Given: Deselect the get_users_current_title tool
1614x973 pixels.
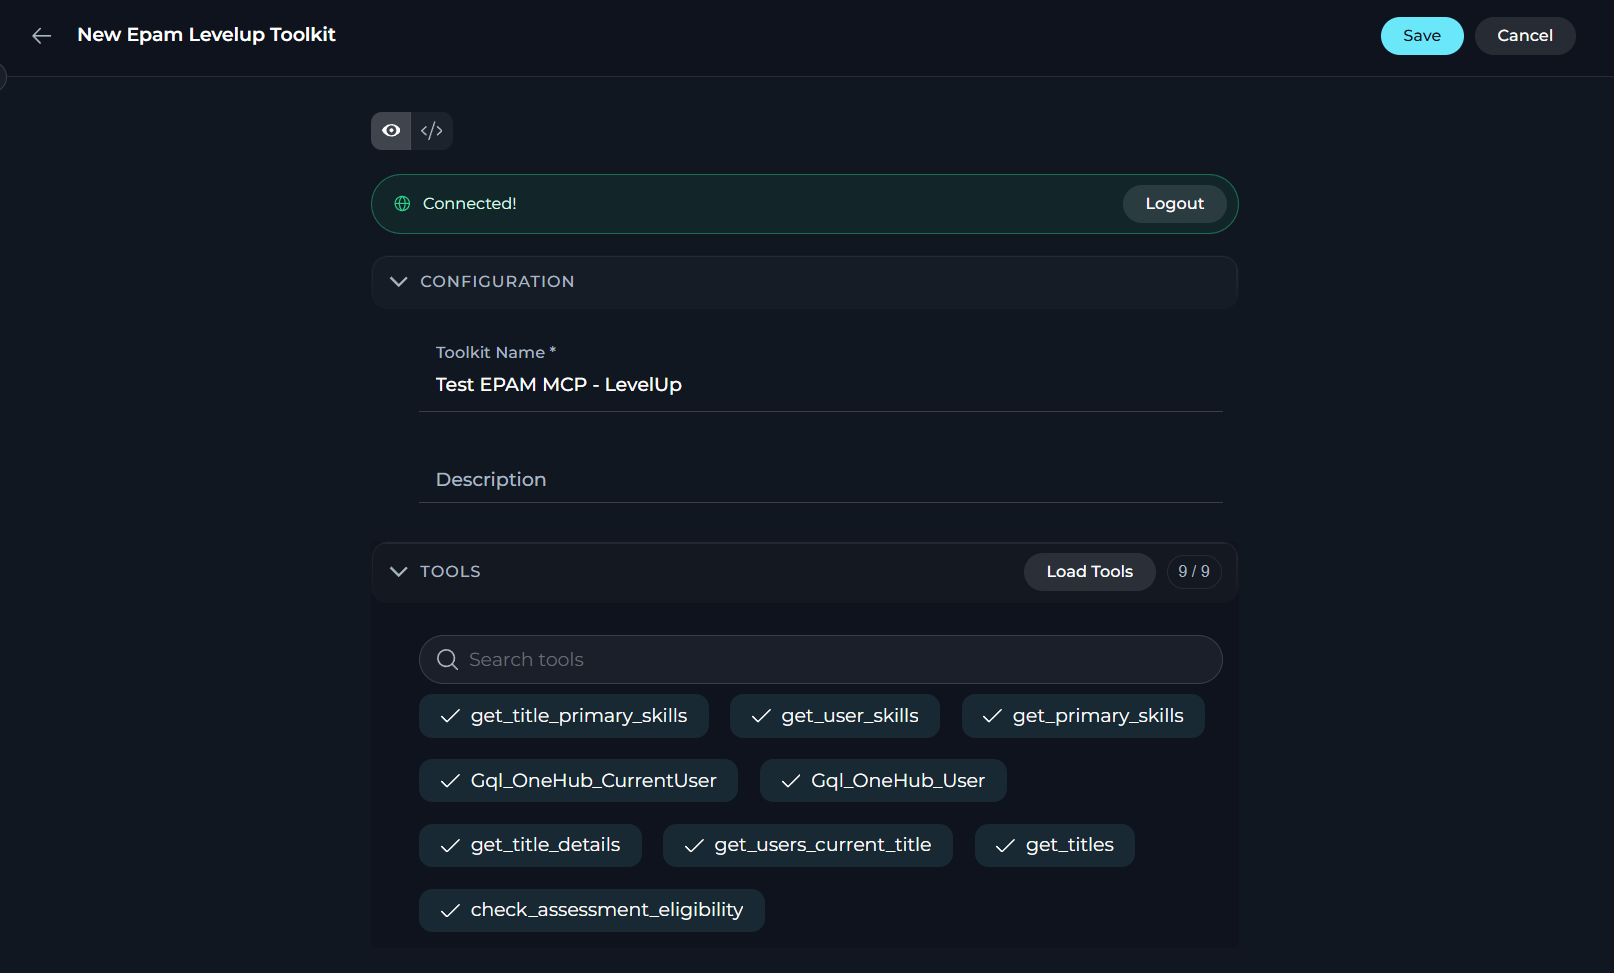Looking at the screenshot, I should pos(808,846).
